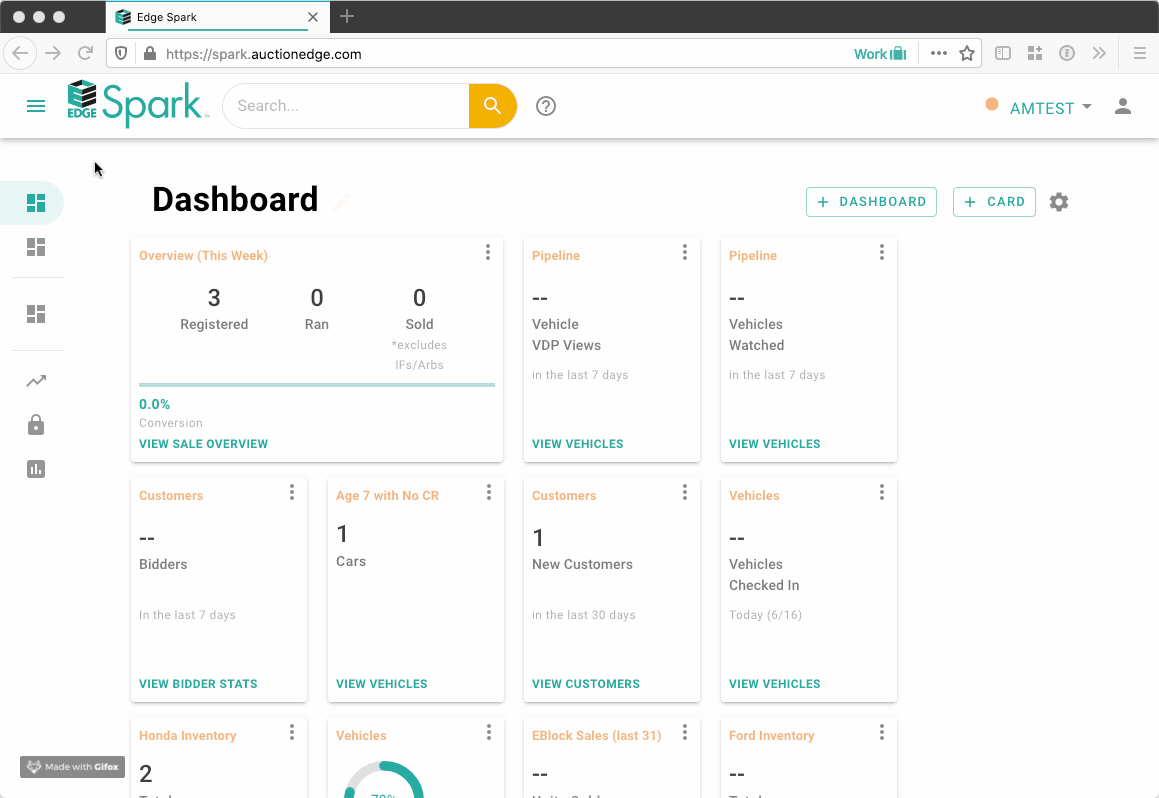The height and width of the screenshot is (798, 1159).
Task: Click VIEW BIDDER STATS link
Action: 198,684
